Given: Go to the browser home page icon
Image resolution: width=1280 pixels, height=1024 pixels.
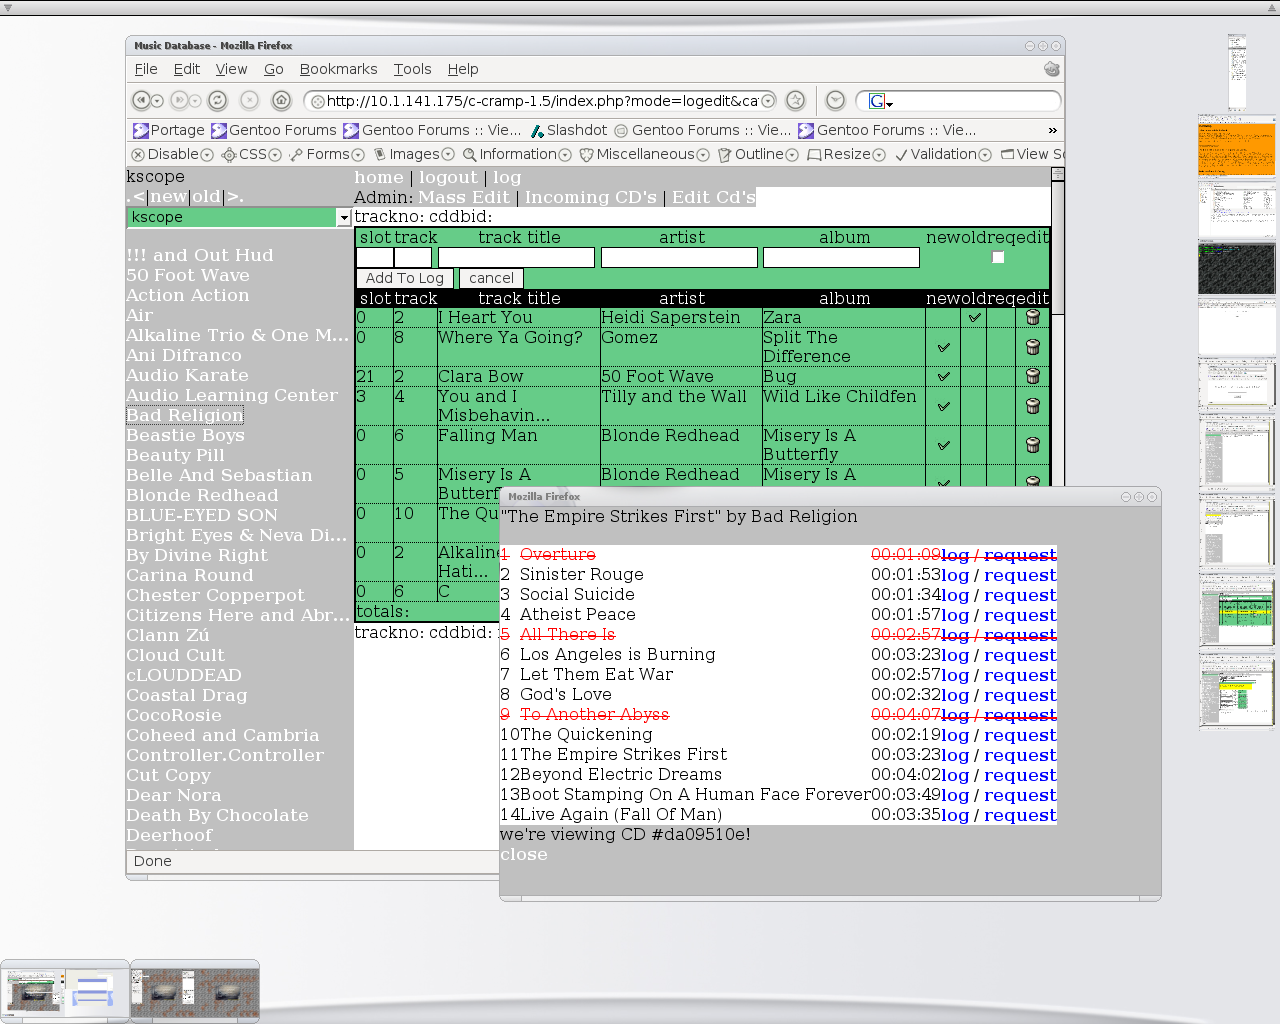Looking at the screenshot, I should [281, 100].
